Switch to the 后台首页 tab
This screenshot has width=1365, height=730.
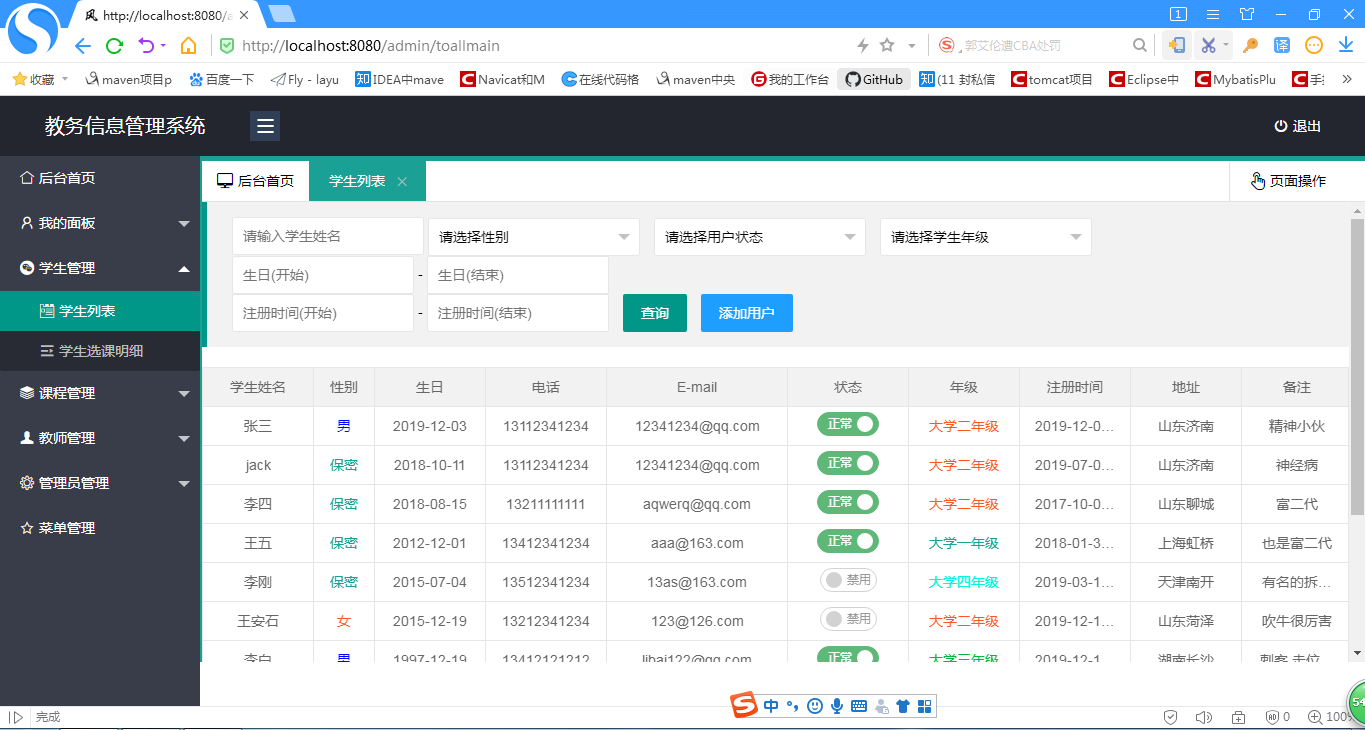click(x=255, y=181)
